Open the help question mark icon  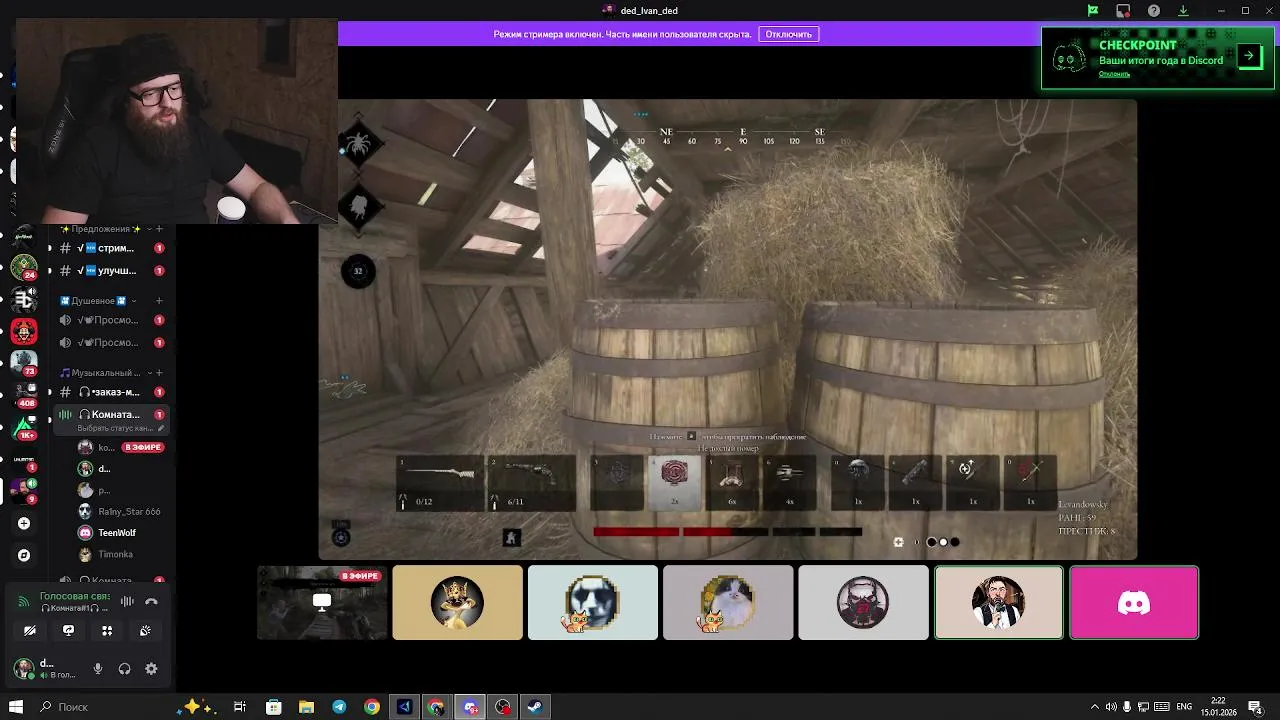(x=1154, y=11)
